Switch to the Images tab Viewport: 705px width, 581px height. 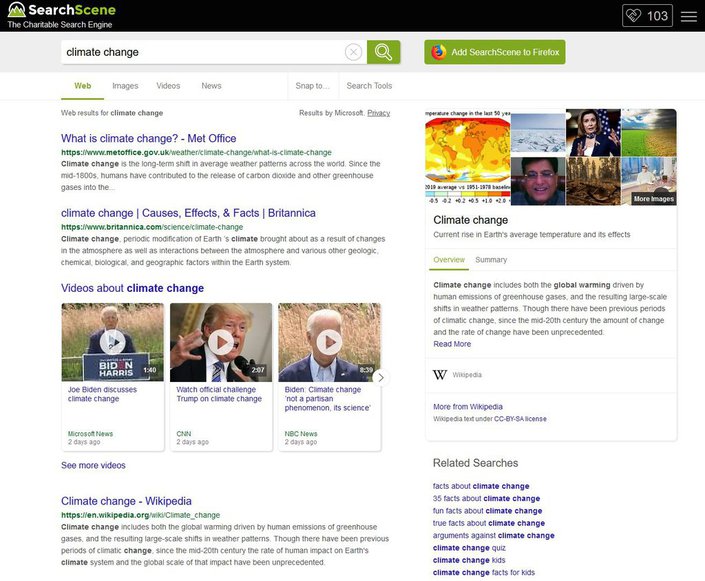click(x=125, y=86)
